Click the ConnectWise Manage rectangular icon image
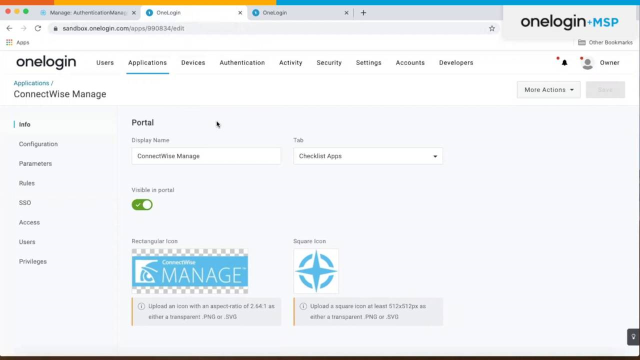 pyautogui.click(x=190, y=271)
